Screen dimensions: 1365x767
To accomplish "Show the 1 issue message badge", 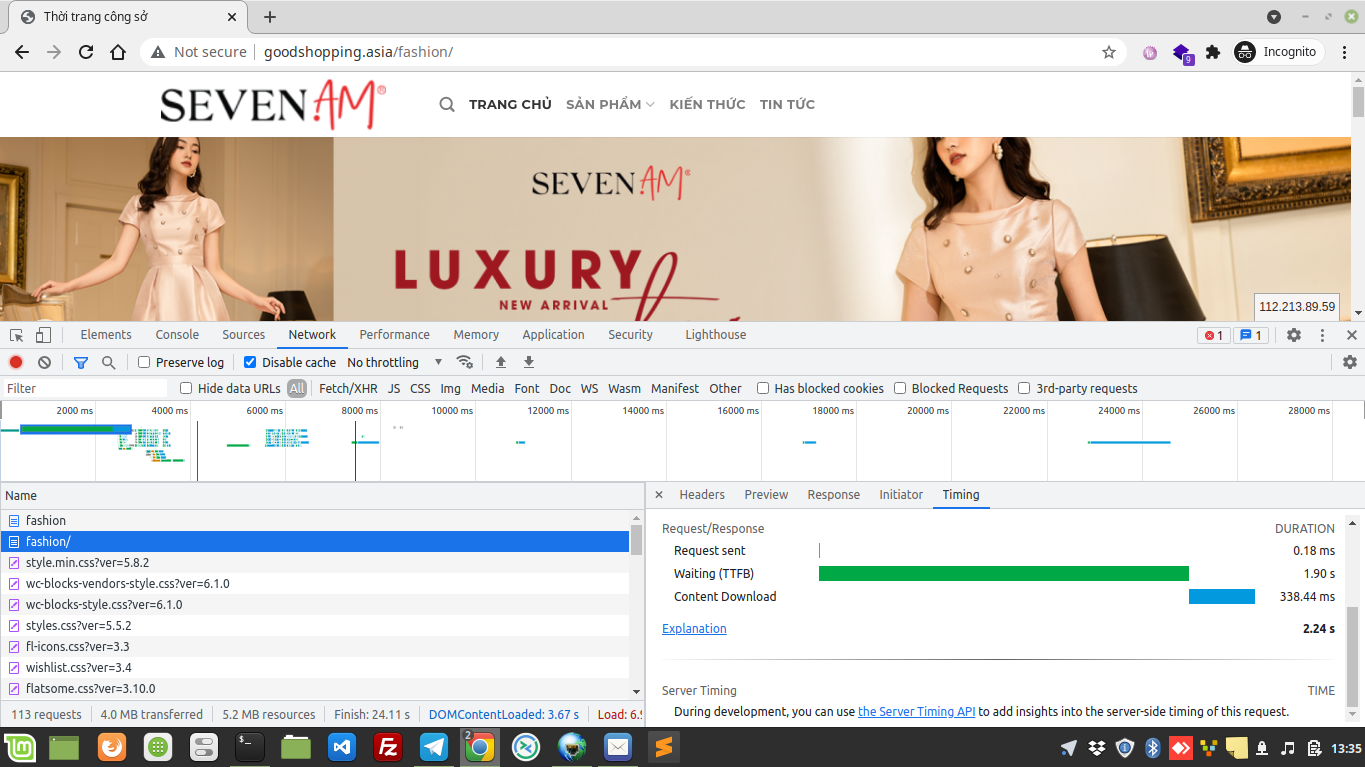I will click(1251, 335).
